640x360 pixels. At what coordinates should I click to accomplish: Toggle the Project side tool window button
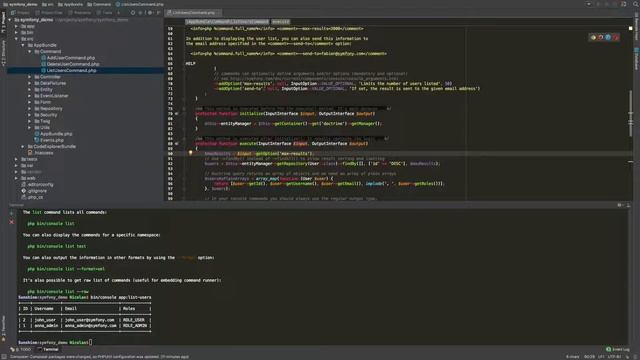point(3,22)
